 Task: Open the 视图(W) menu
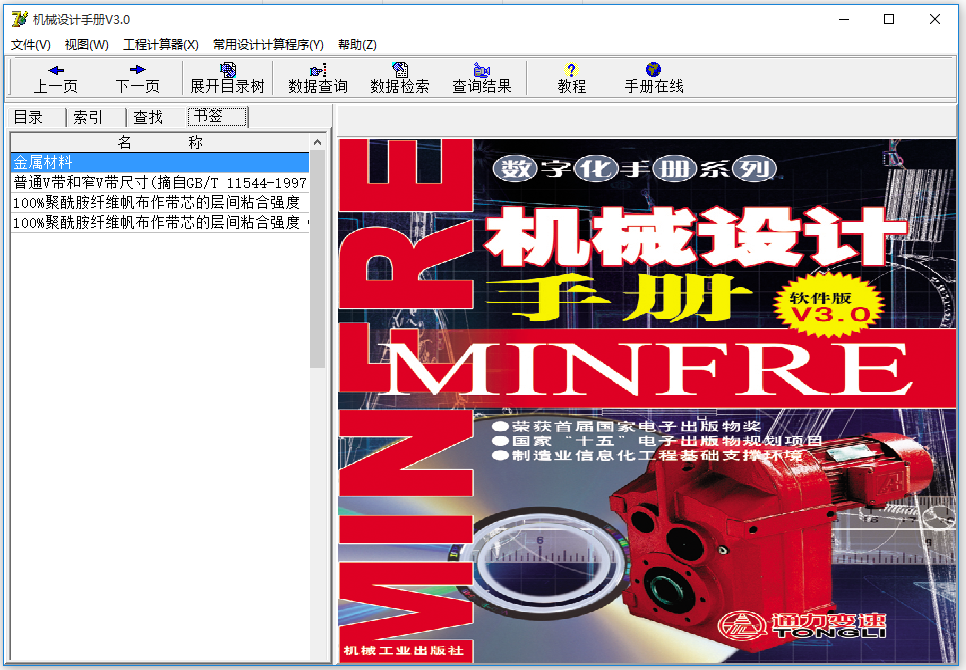point(86,44)
